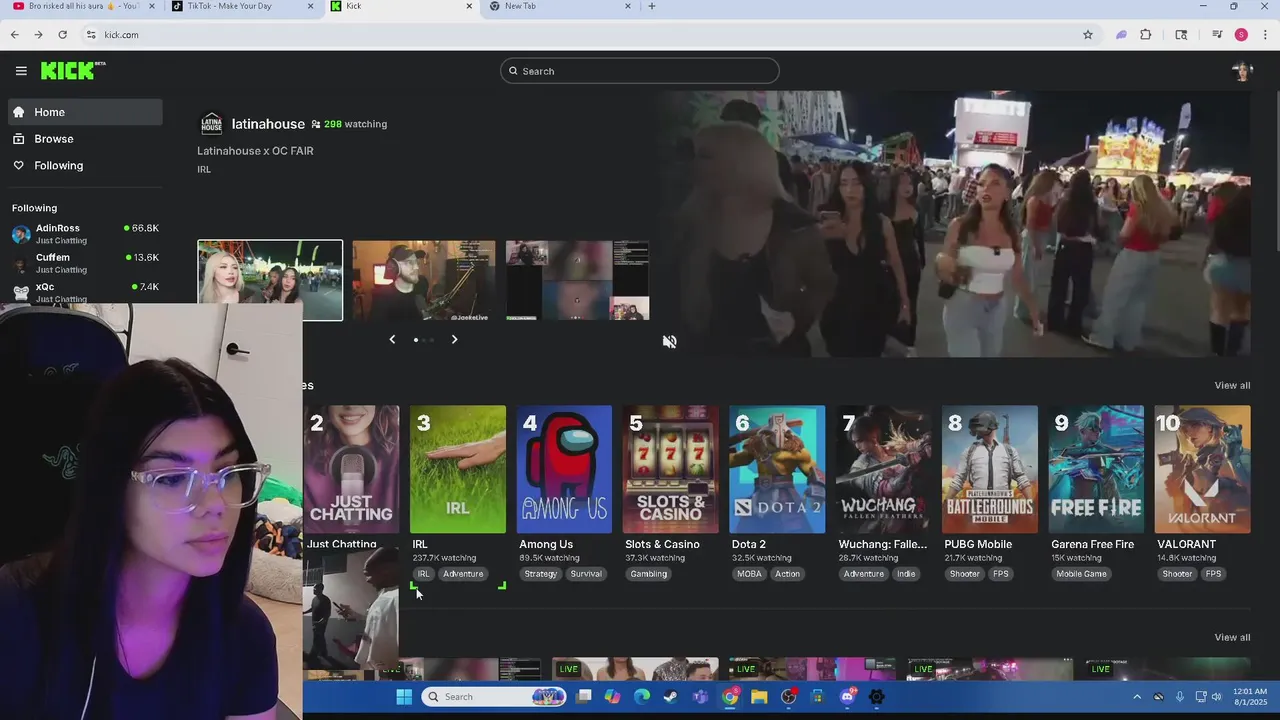Image resolution: width=1280 pixels, height=720 pixels.
Task: Select Browse in sidebar
Action: (x=85, y=139)
